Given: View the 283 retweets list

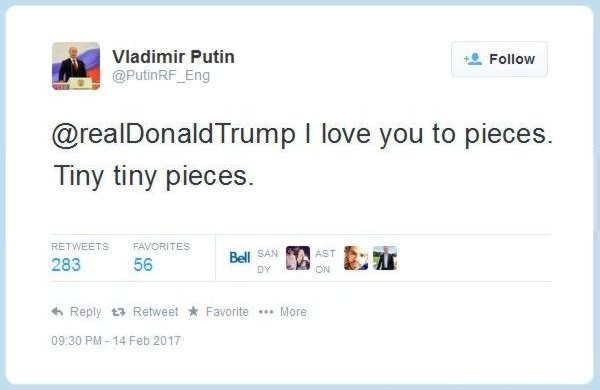Looking at the screenshot, I should pyautogui.click(x=66, y=264).
